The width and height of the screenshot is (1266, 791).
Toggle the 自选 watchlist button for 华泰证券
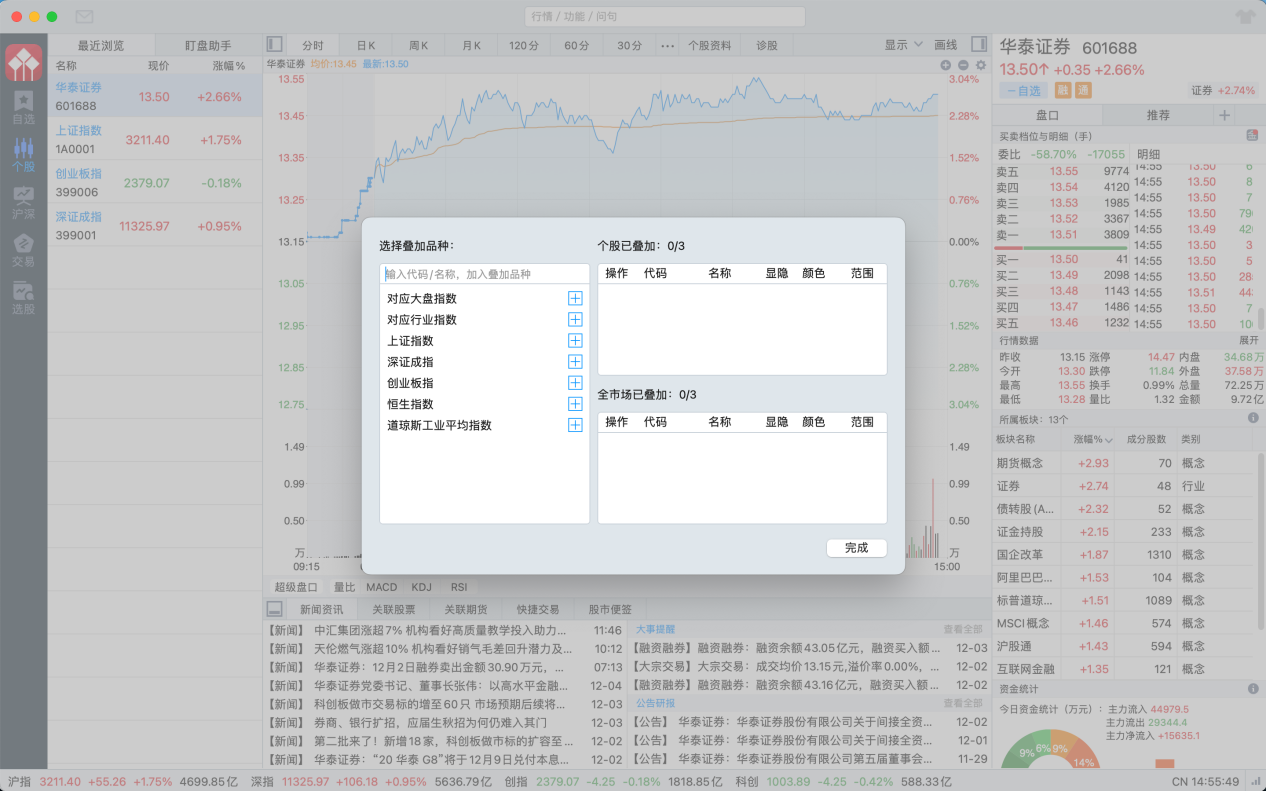click(x=1026, y=90)
